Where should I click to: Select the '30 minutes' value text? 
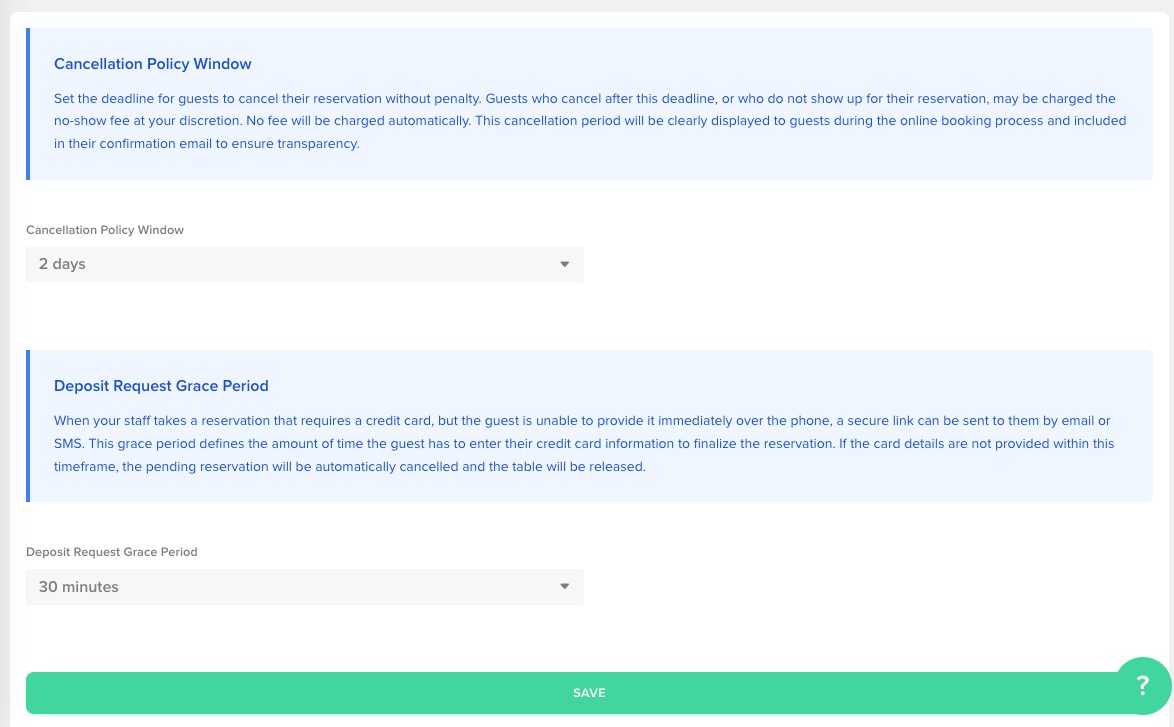click(79, 587)
